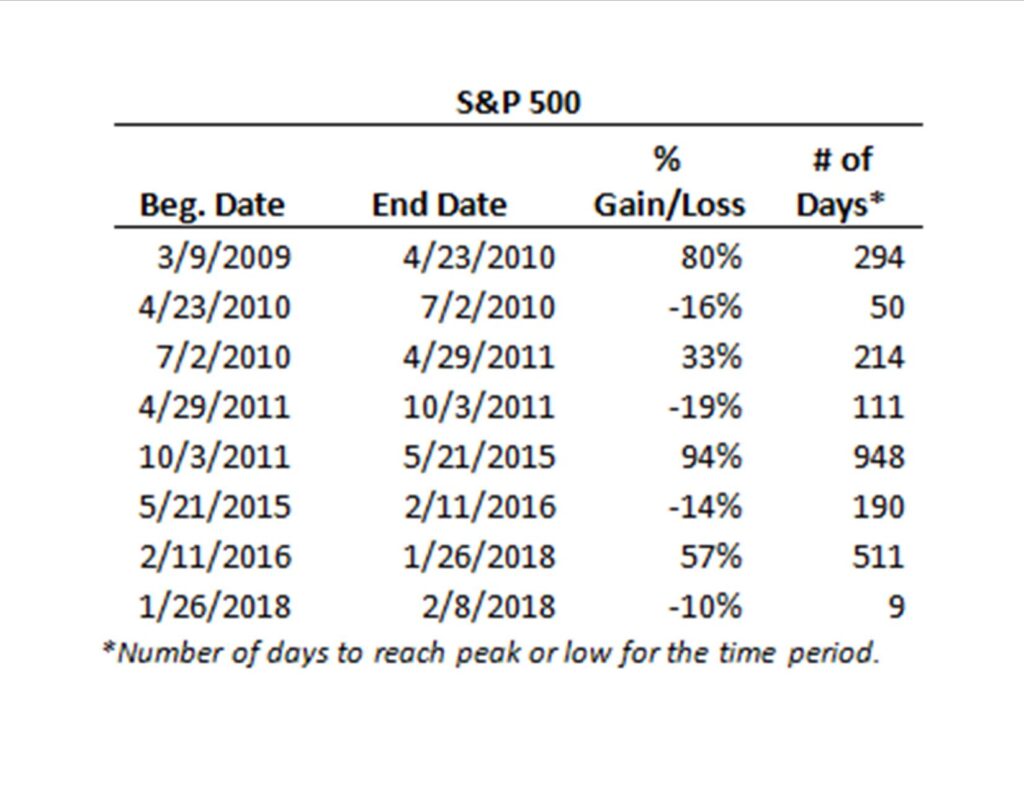Click the 2/8/2018 end date cell

pyautogui.click(x=486, y=606)
